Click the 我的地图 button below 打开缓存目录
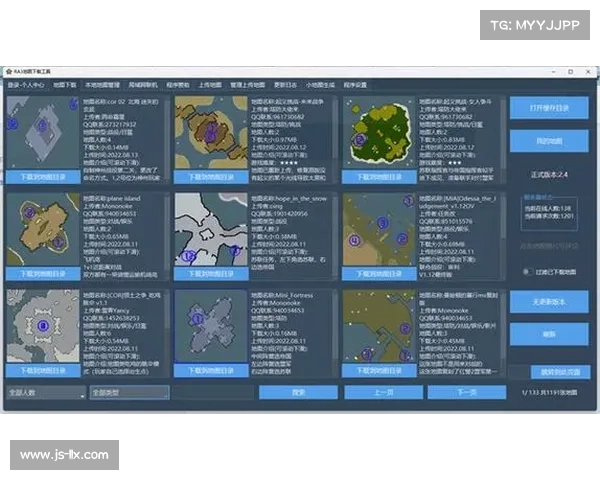The image size is (600, 480). (x=549, y=141)
